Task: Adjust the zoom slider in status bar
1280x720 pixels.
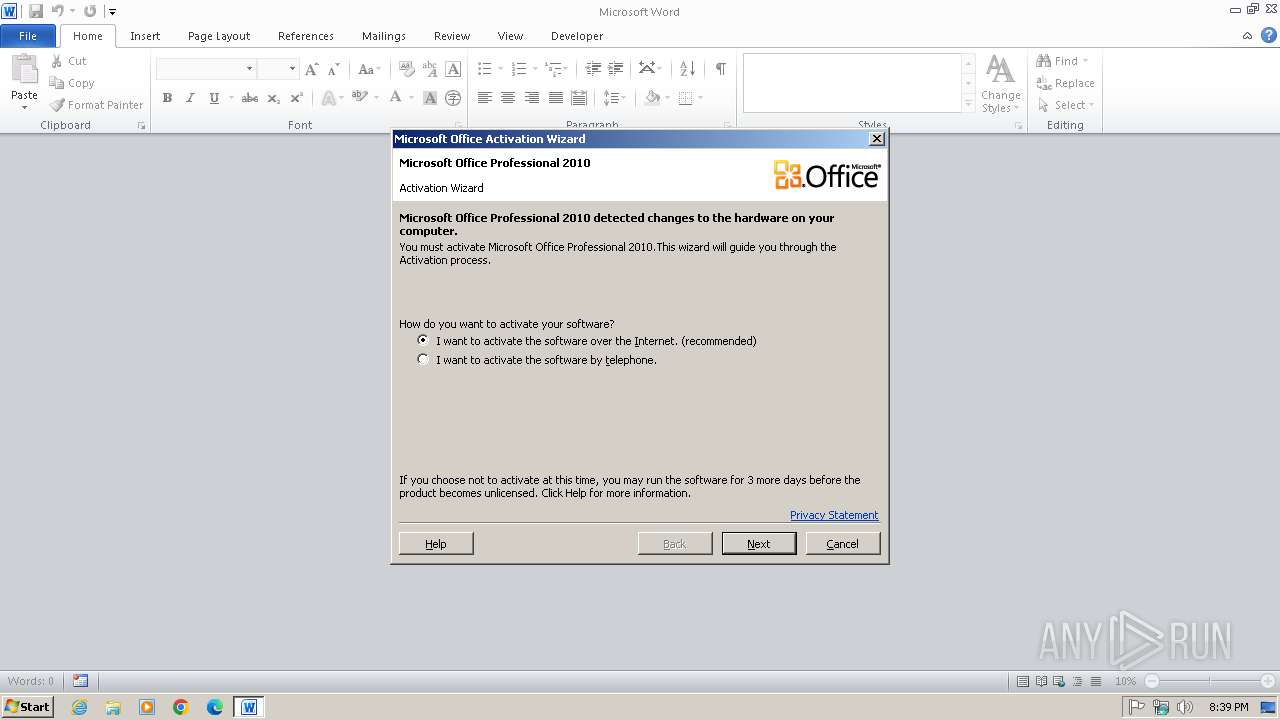Action: pyautogui.click(x=1210, y=681)
